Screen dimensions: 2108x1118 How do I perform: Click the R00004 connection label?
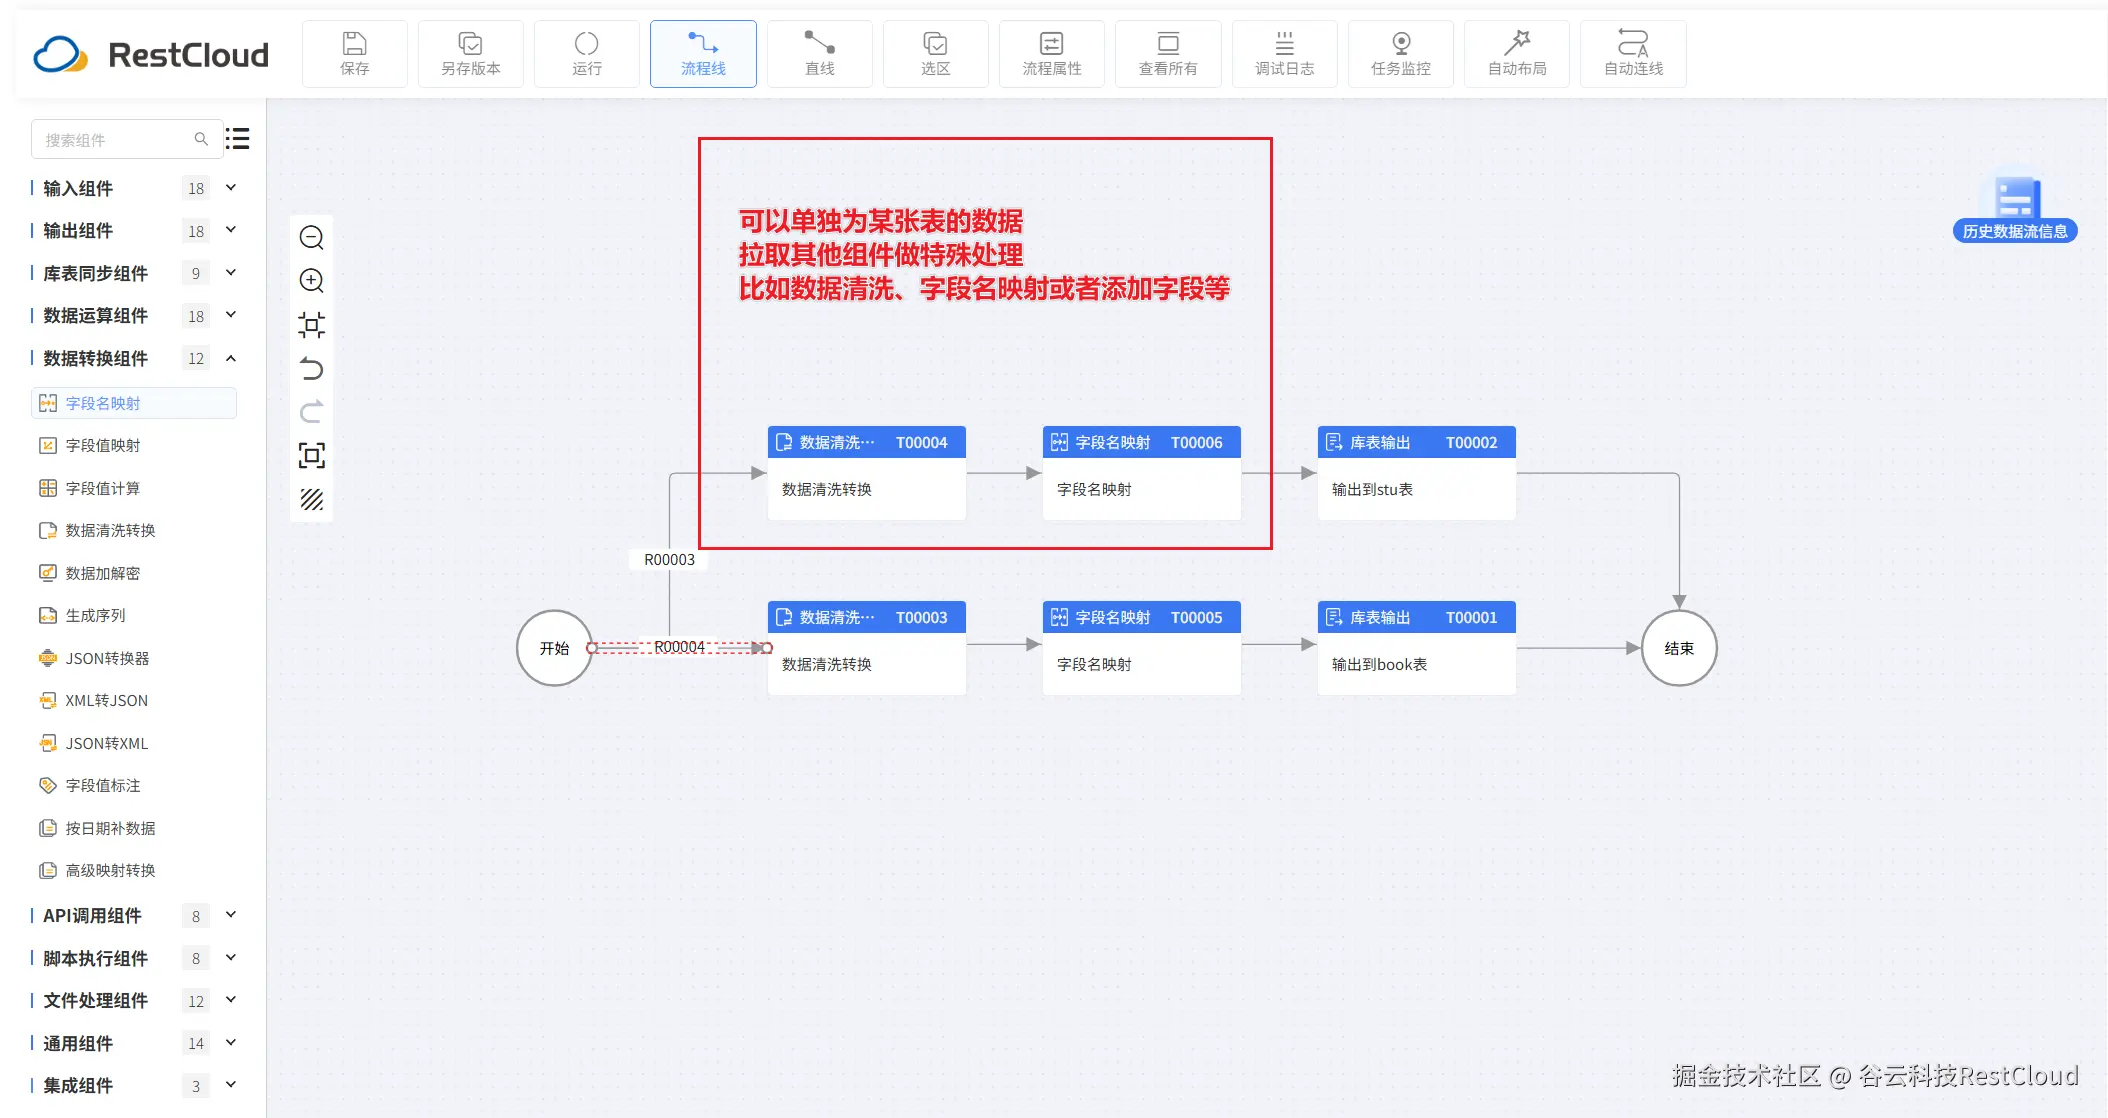point(680,647)
